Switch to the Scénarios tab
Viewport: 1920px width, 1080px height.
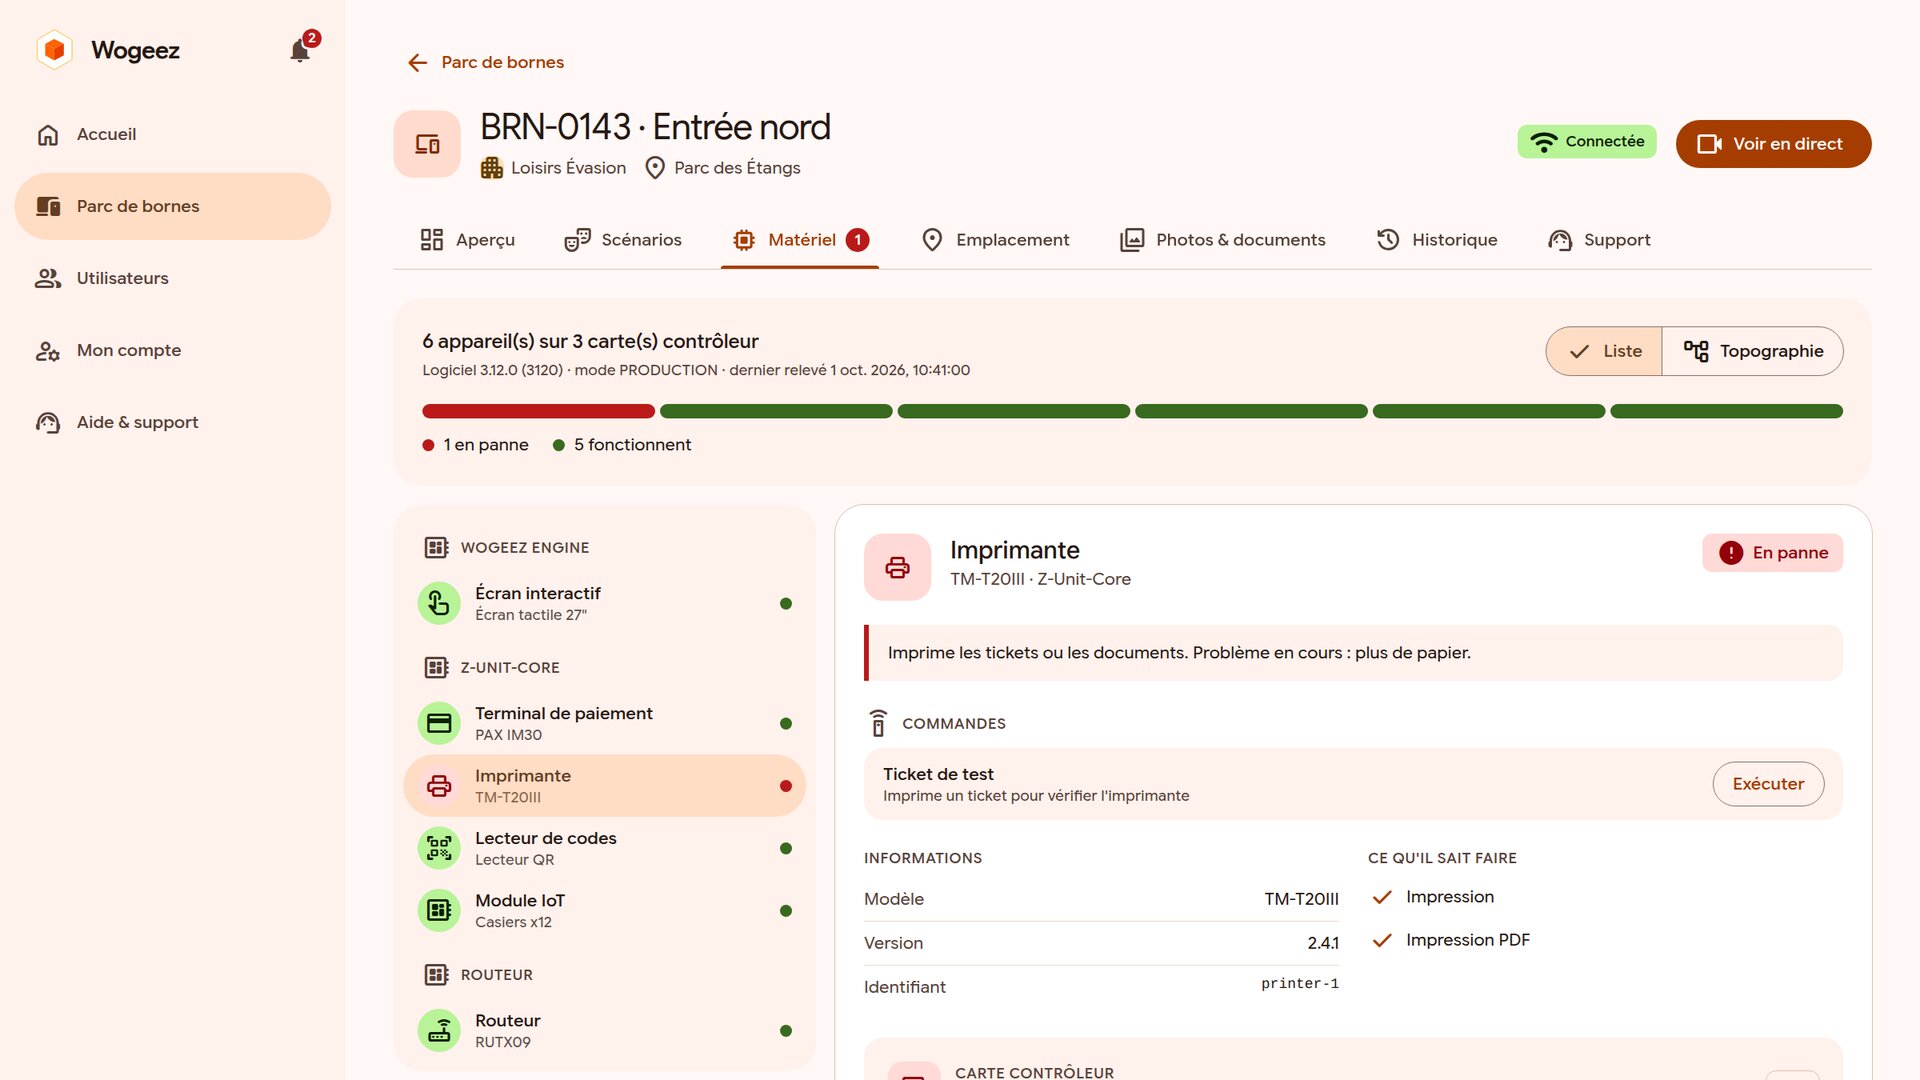pos(623,240)
